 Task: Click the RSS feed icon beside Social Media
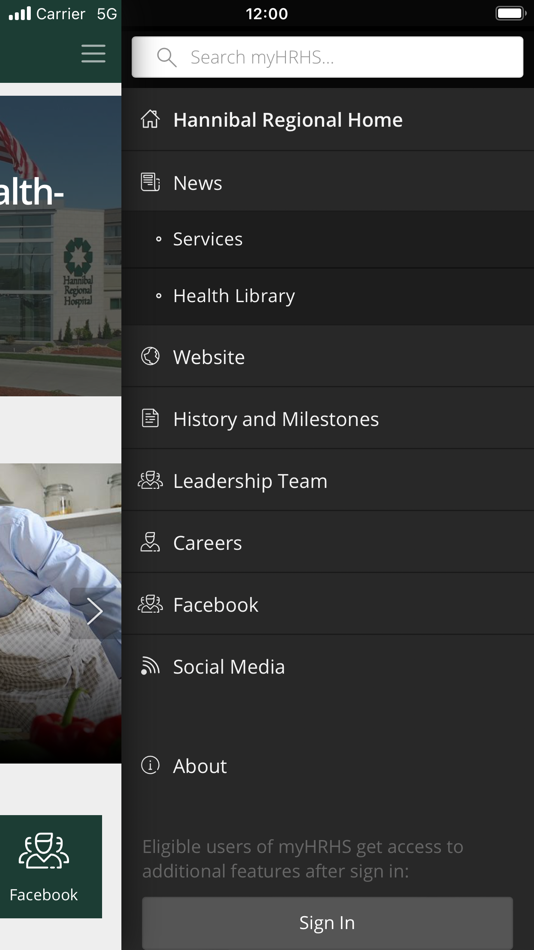tap(150, 666)
